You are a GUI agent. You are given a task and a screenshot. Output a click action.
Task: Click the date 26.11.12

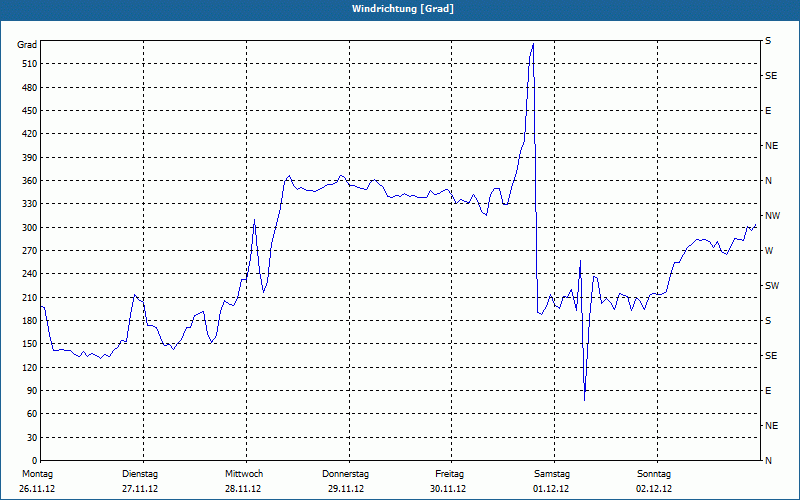tap(37, 489)
